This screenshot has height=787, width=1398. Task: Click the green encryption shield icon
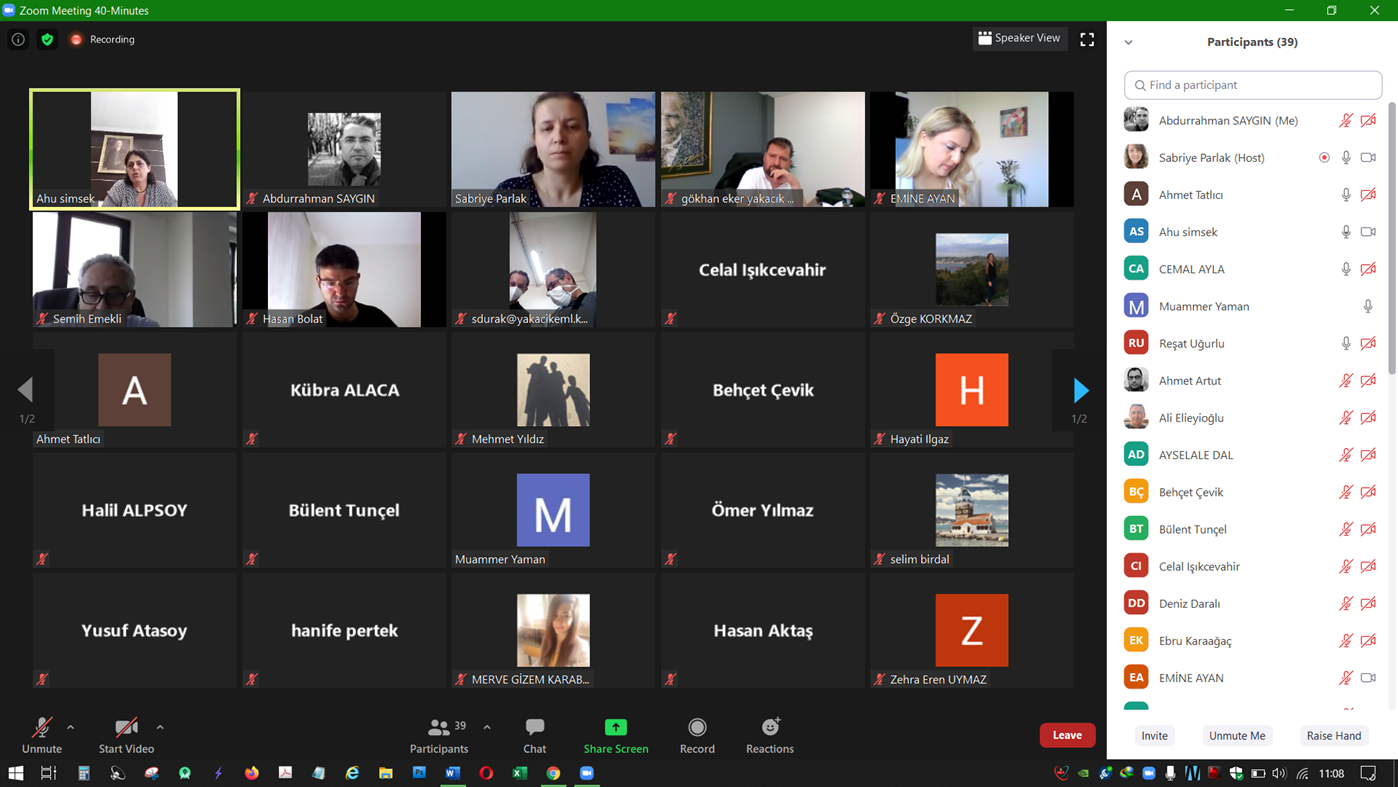click(47, 39)
